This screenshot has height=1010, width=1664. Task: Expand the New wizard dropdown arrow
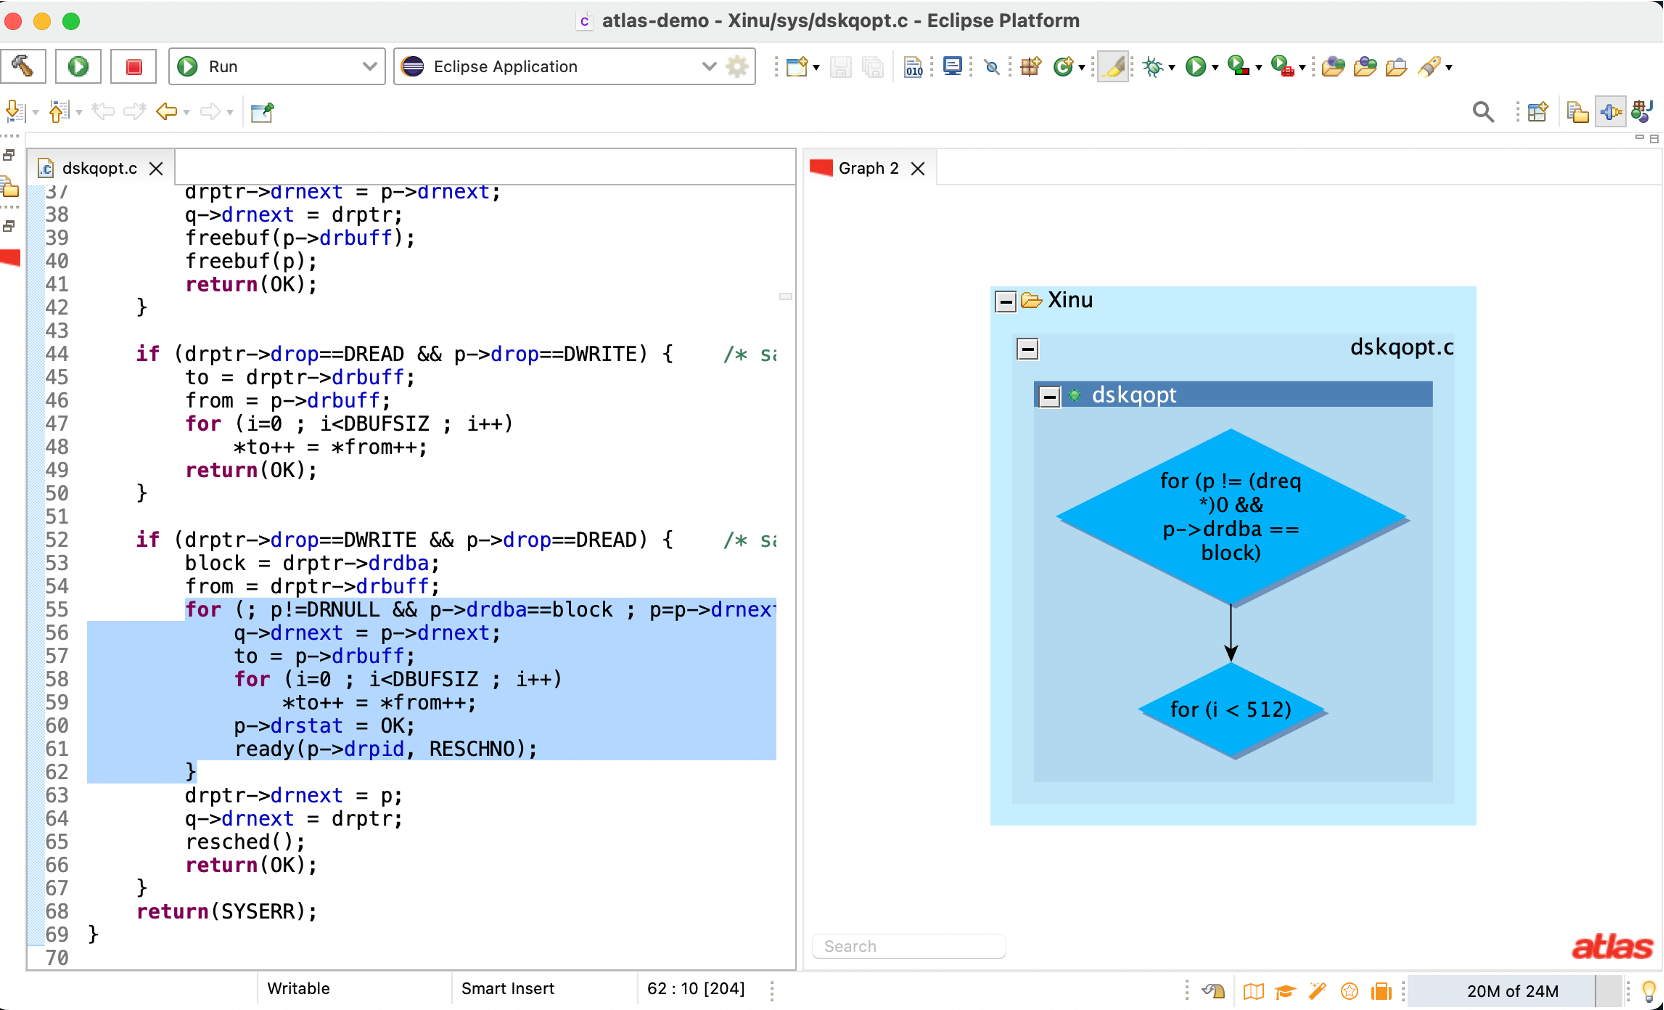click(817, 68)
